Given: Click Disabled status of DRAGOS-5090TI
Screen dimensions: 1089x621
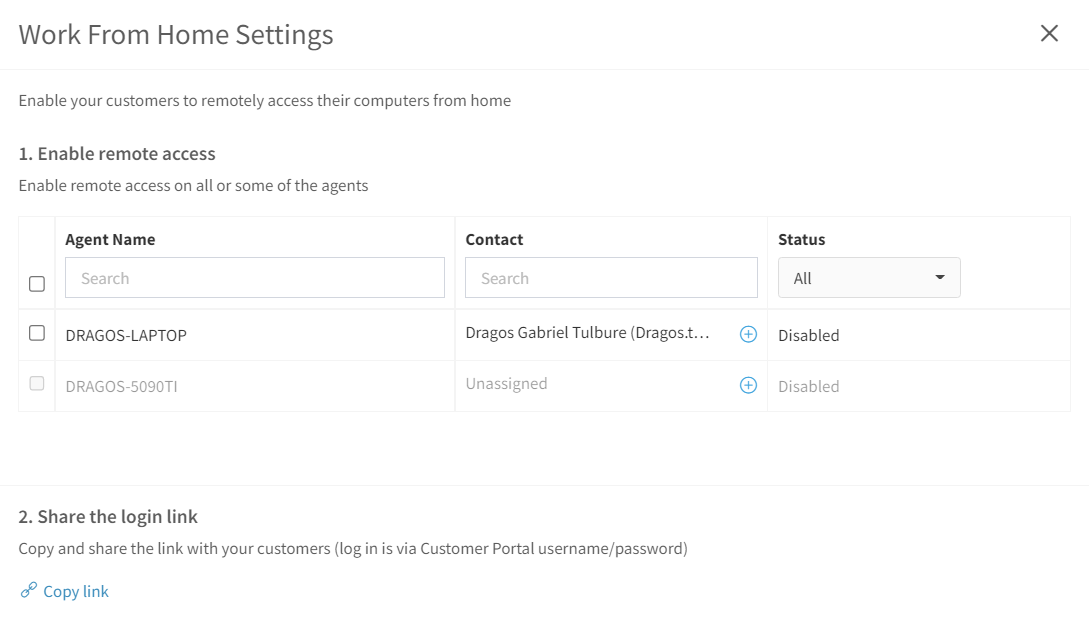Looking at the screenshot, I should click(x=808, y=386).
